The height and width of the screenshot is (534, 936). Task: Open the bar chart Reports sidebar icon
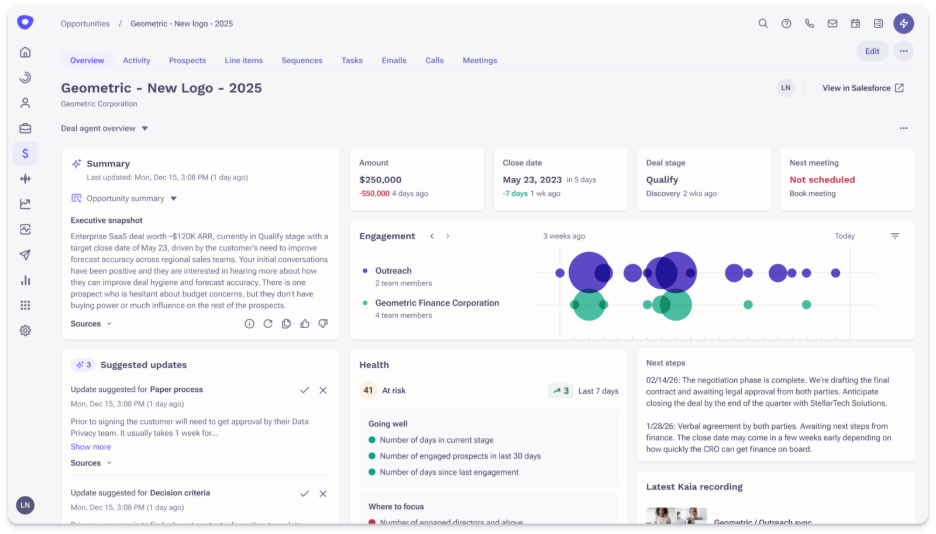(25, 280)
